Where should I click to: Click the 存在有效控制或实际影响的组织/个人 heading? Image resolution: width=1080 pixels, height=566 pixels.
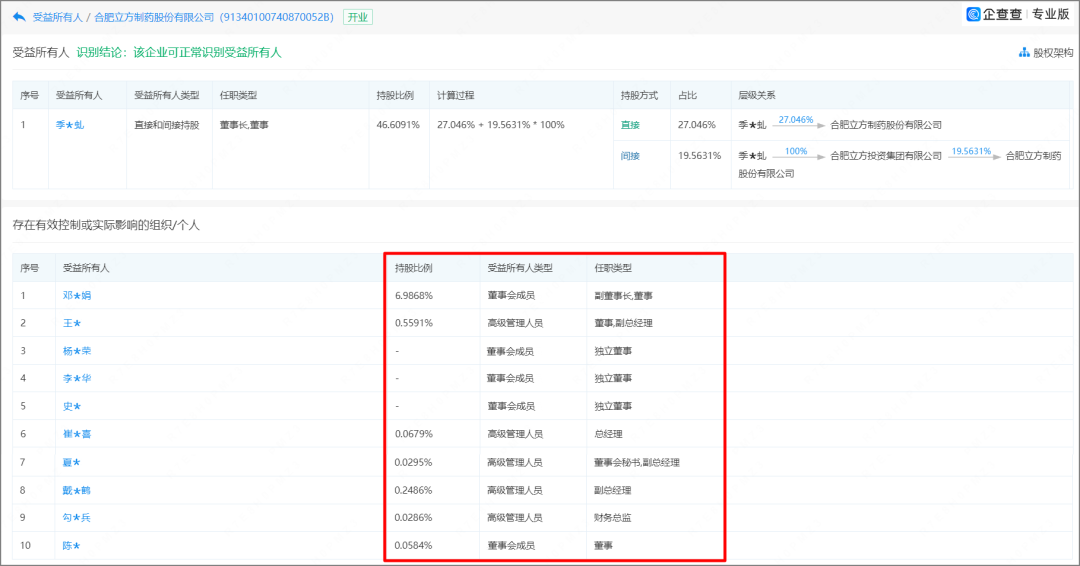[x=106, y=225]
